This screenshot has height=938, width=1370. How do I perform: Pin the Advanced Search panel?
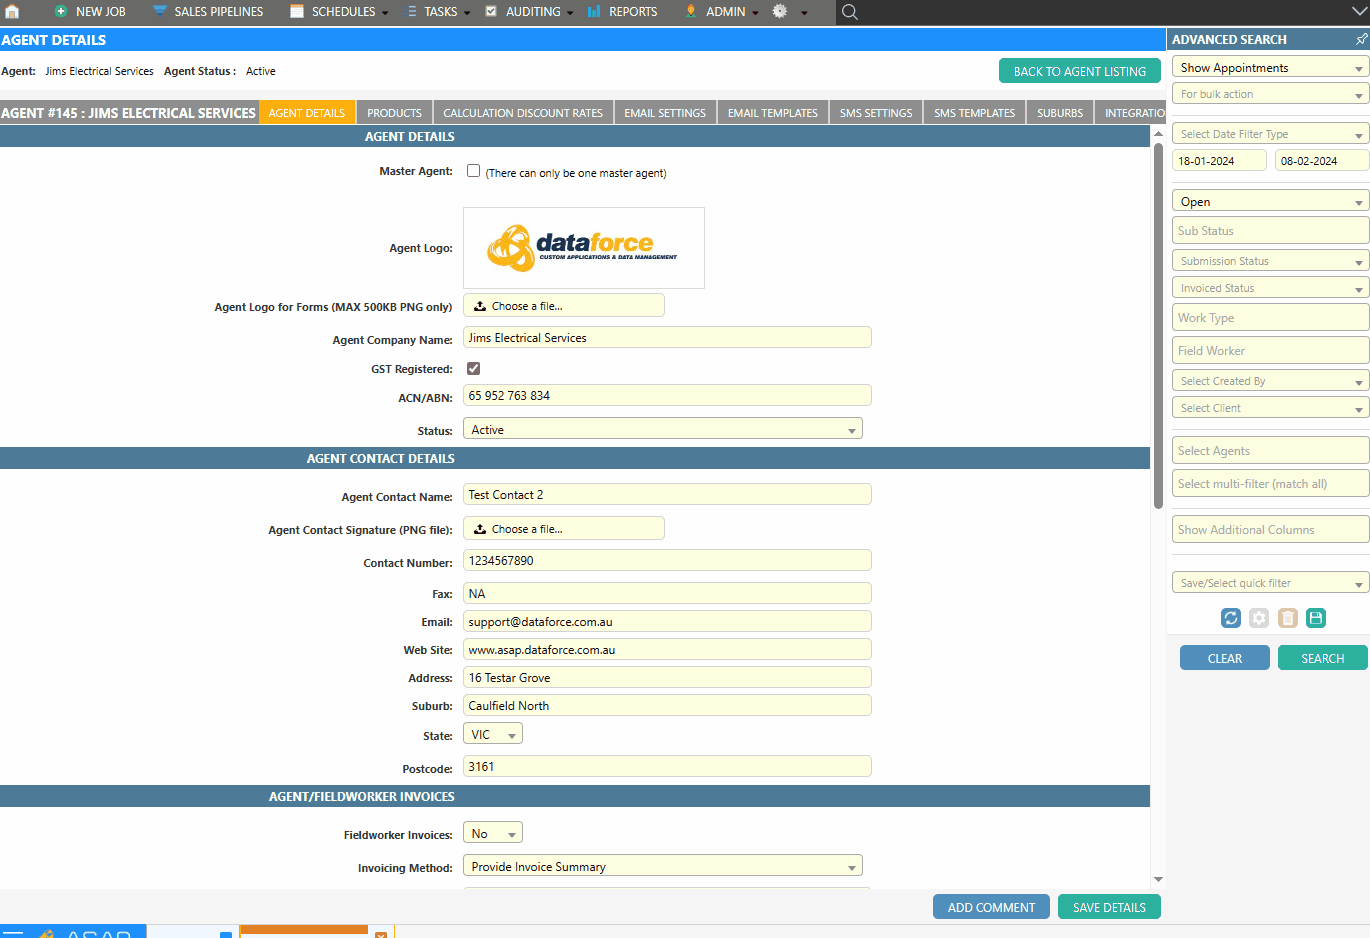pyautogui.click(x=1361, y=39)
